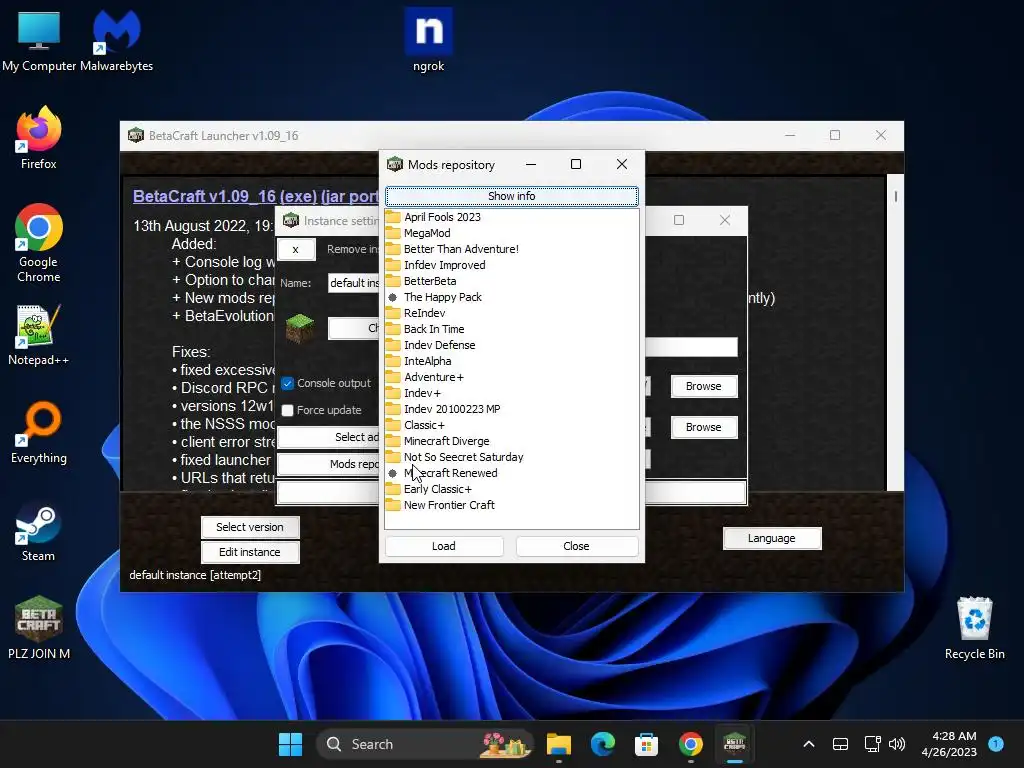
Task: Show hidden system tray icons
Action: pyautogui.click(x=808, y=744)
